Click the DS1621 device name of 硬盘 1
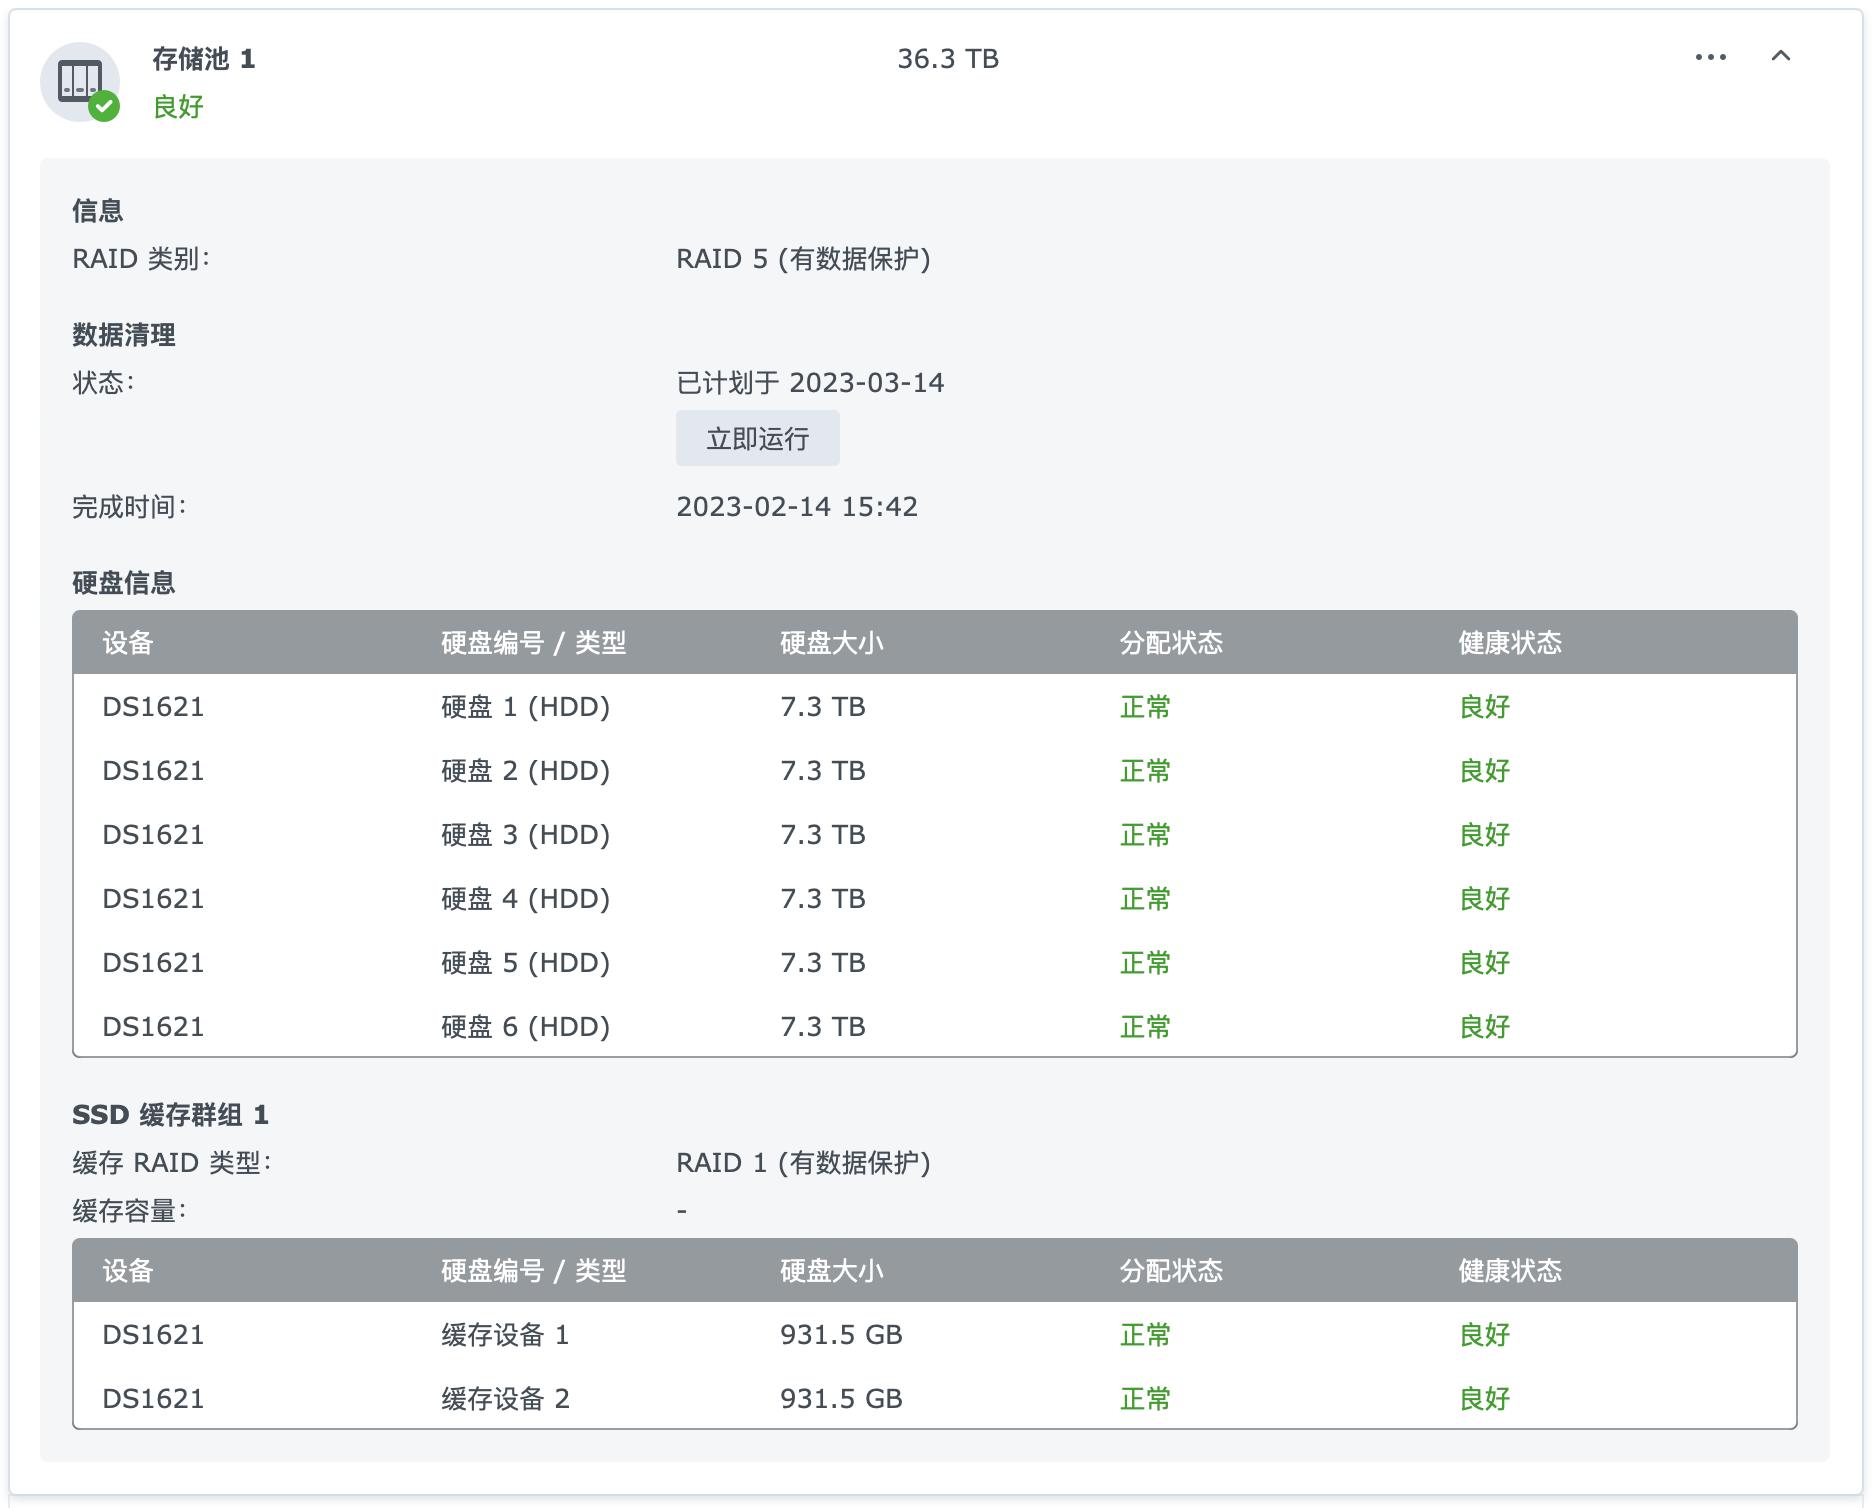This screenshot has width=1872, height=1508. coord(152,706)
